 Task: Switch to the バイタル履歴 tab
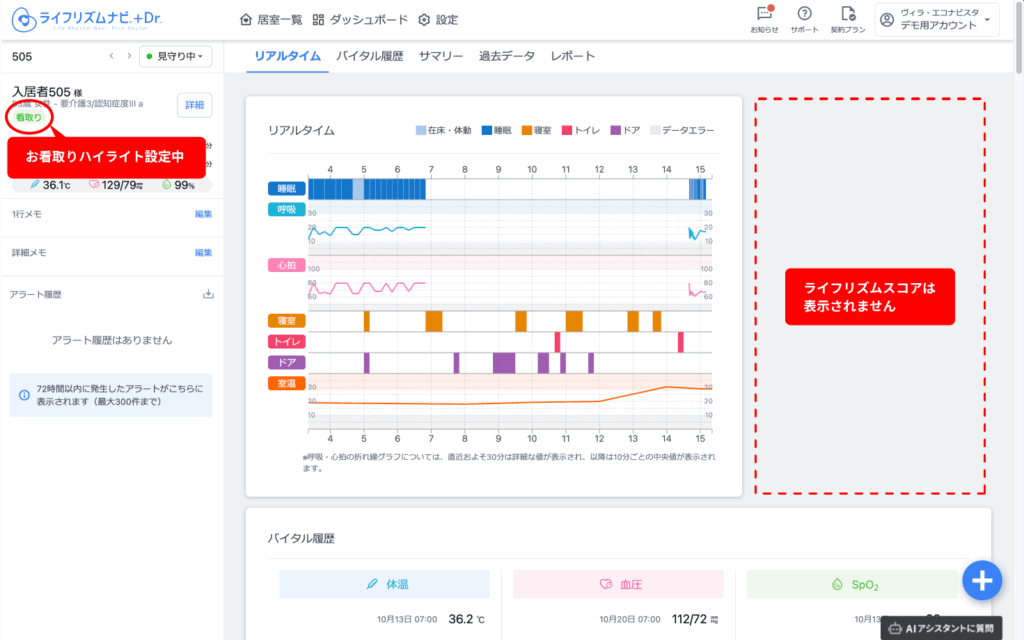pos(369,56)
